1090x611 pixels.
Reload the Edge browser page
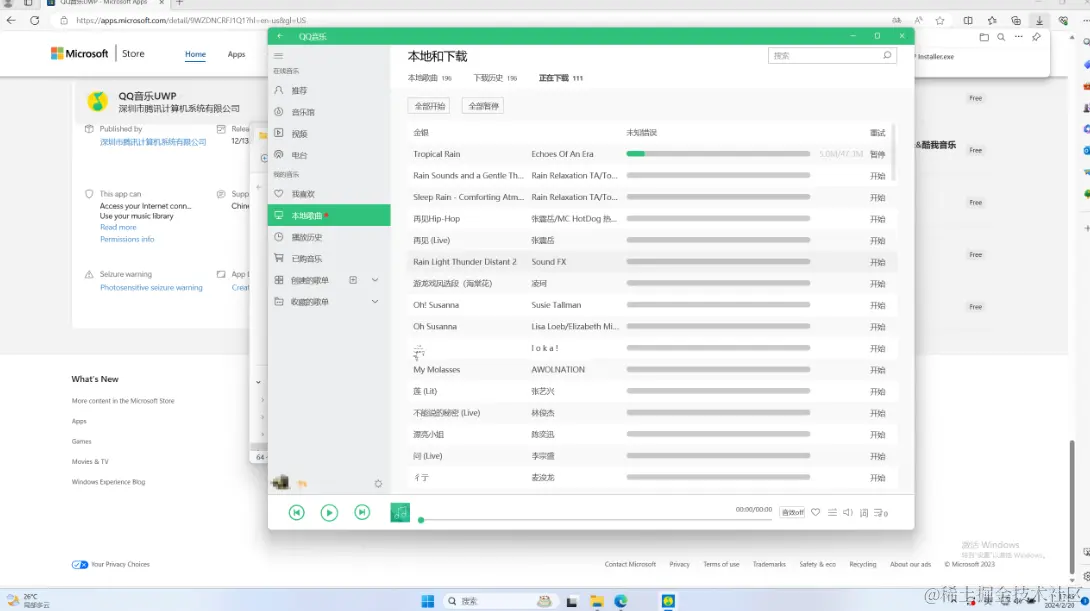tap(34, 20)
